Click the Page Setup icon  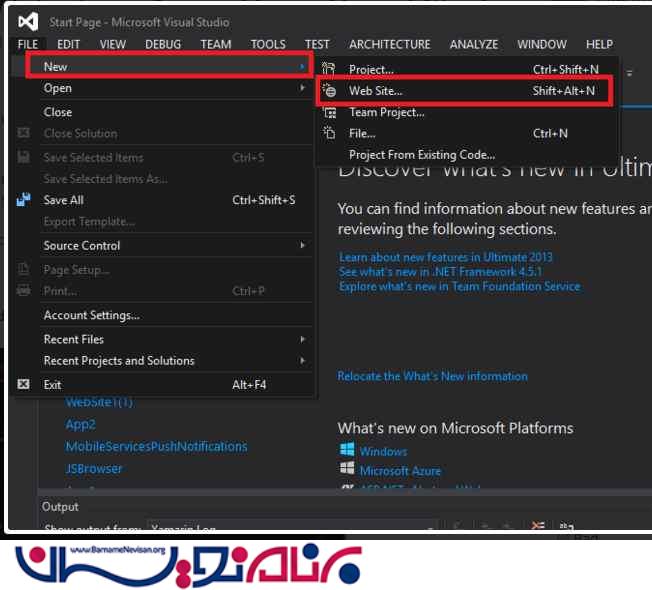[x=24, y=269]
